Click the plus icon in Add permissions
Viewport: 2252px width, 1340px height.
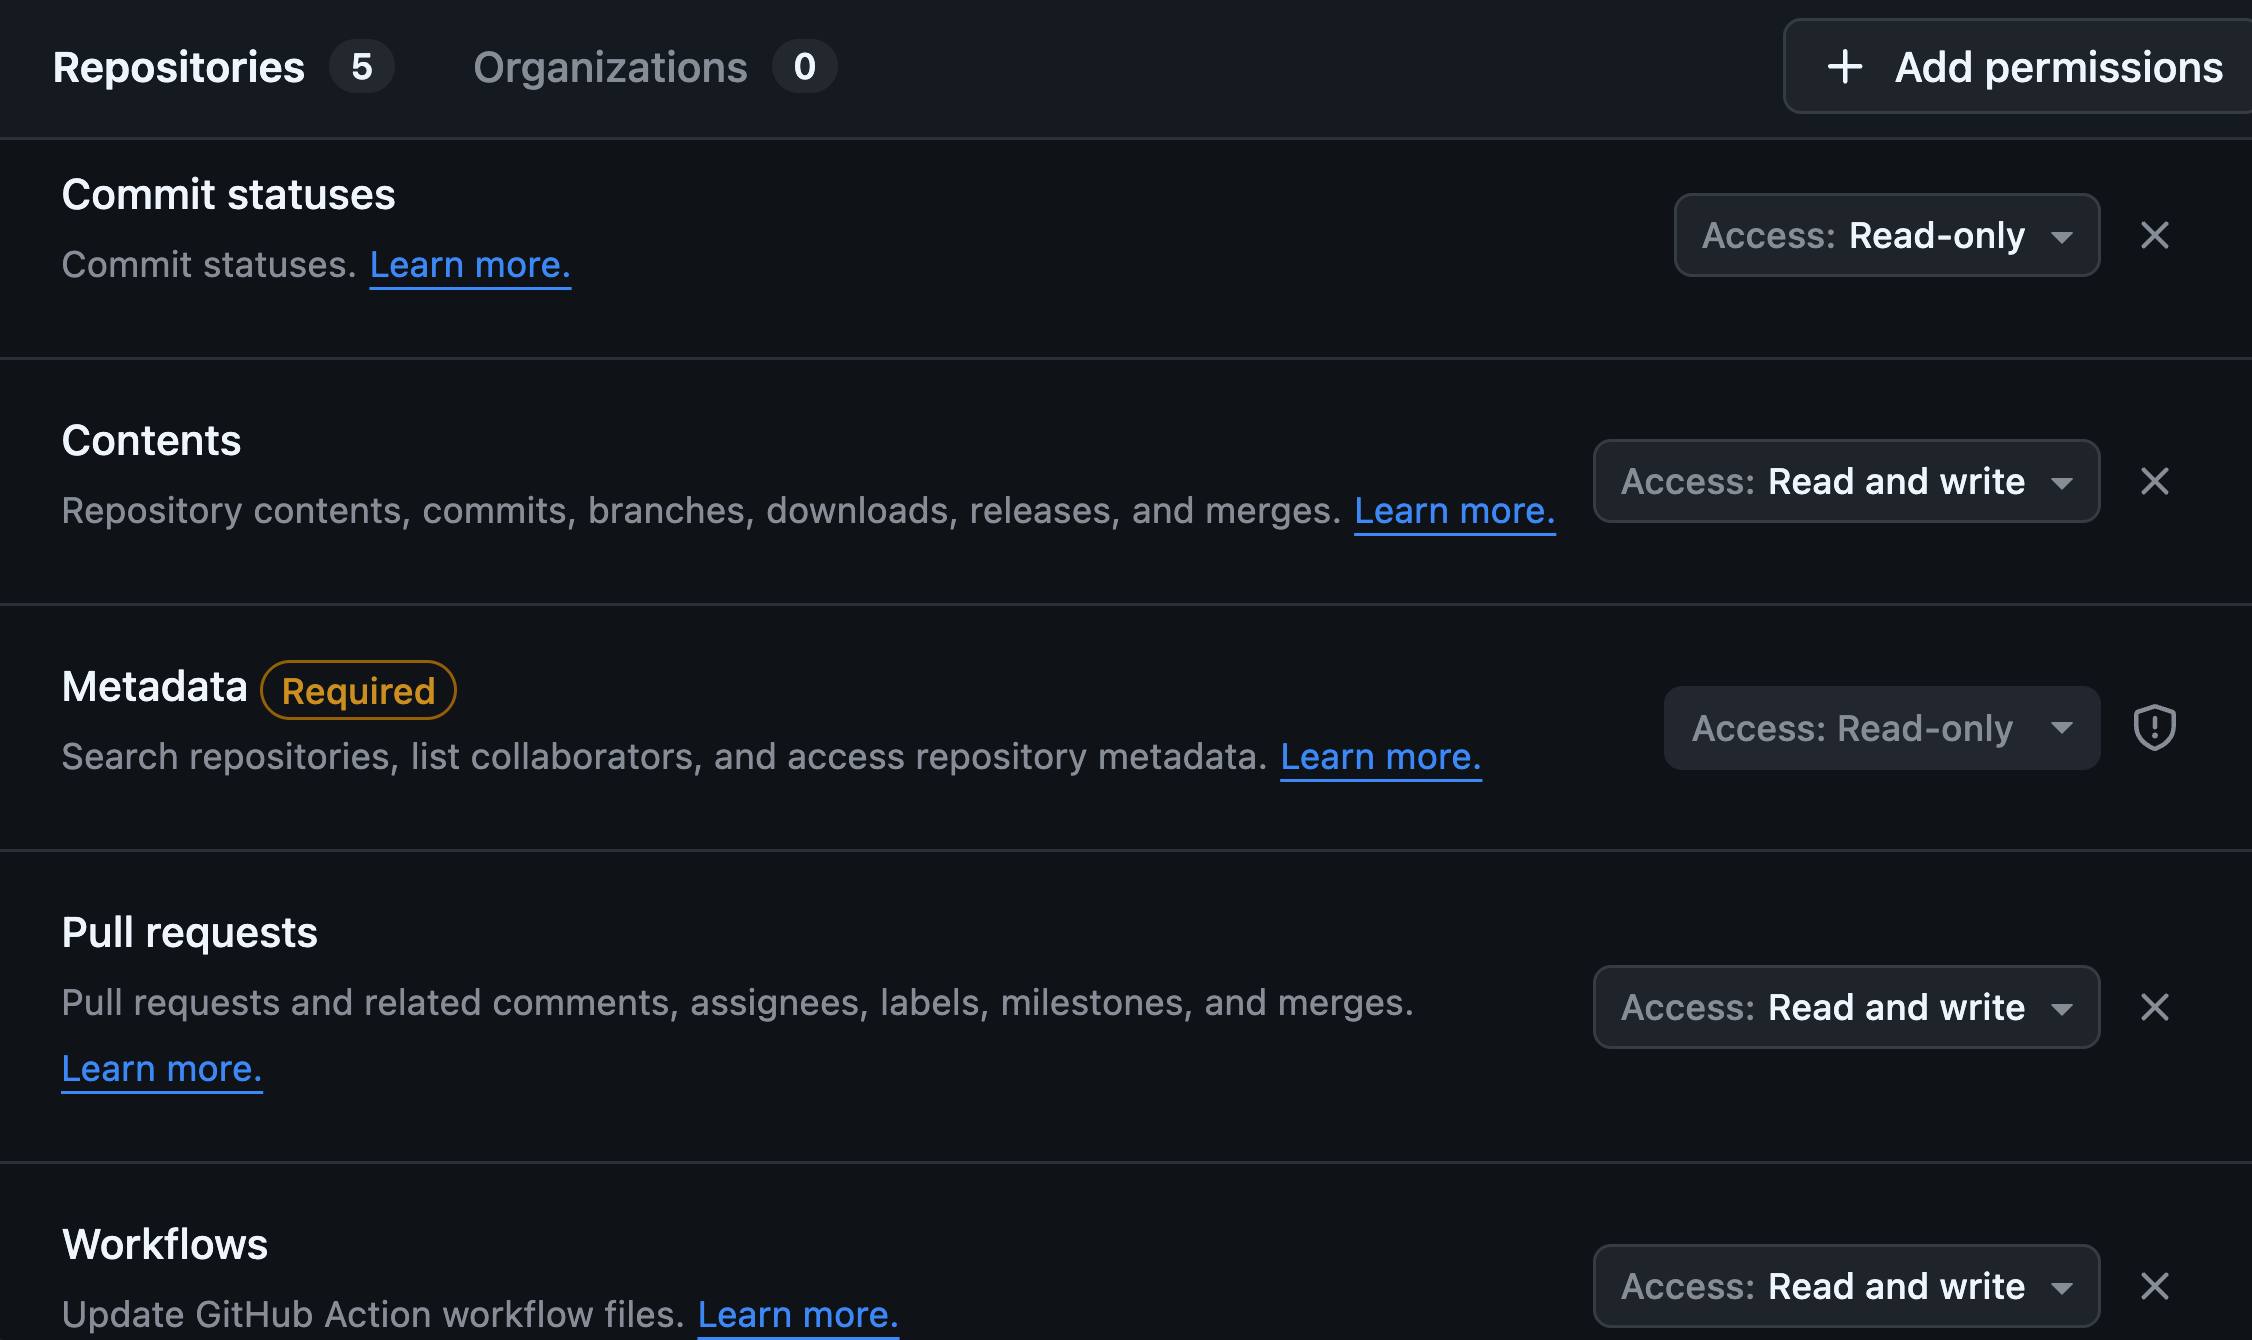pyautogui.click(x=1845, y=67)
